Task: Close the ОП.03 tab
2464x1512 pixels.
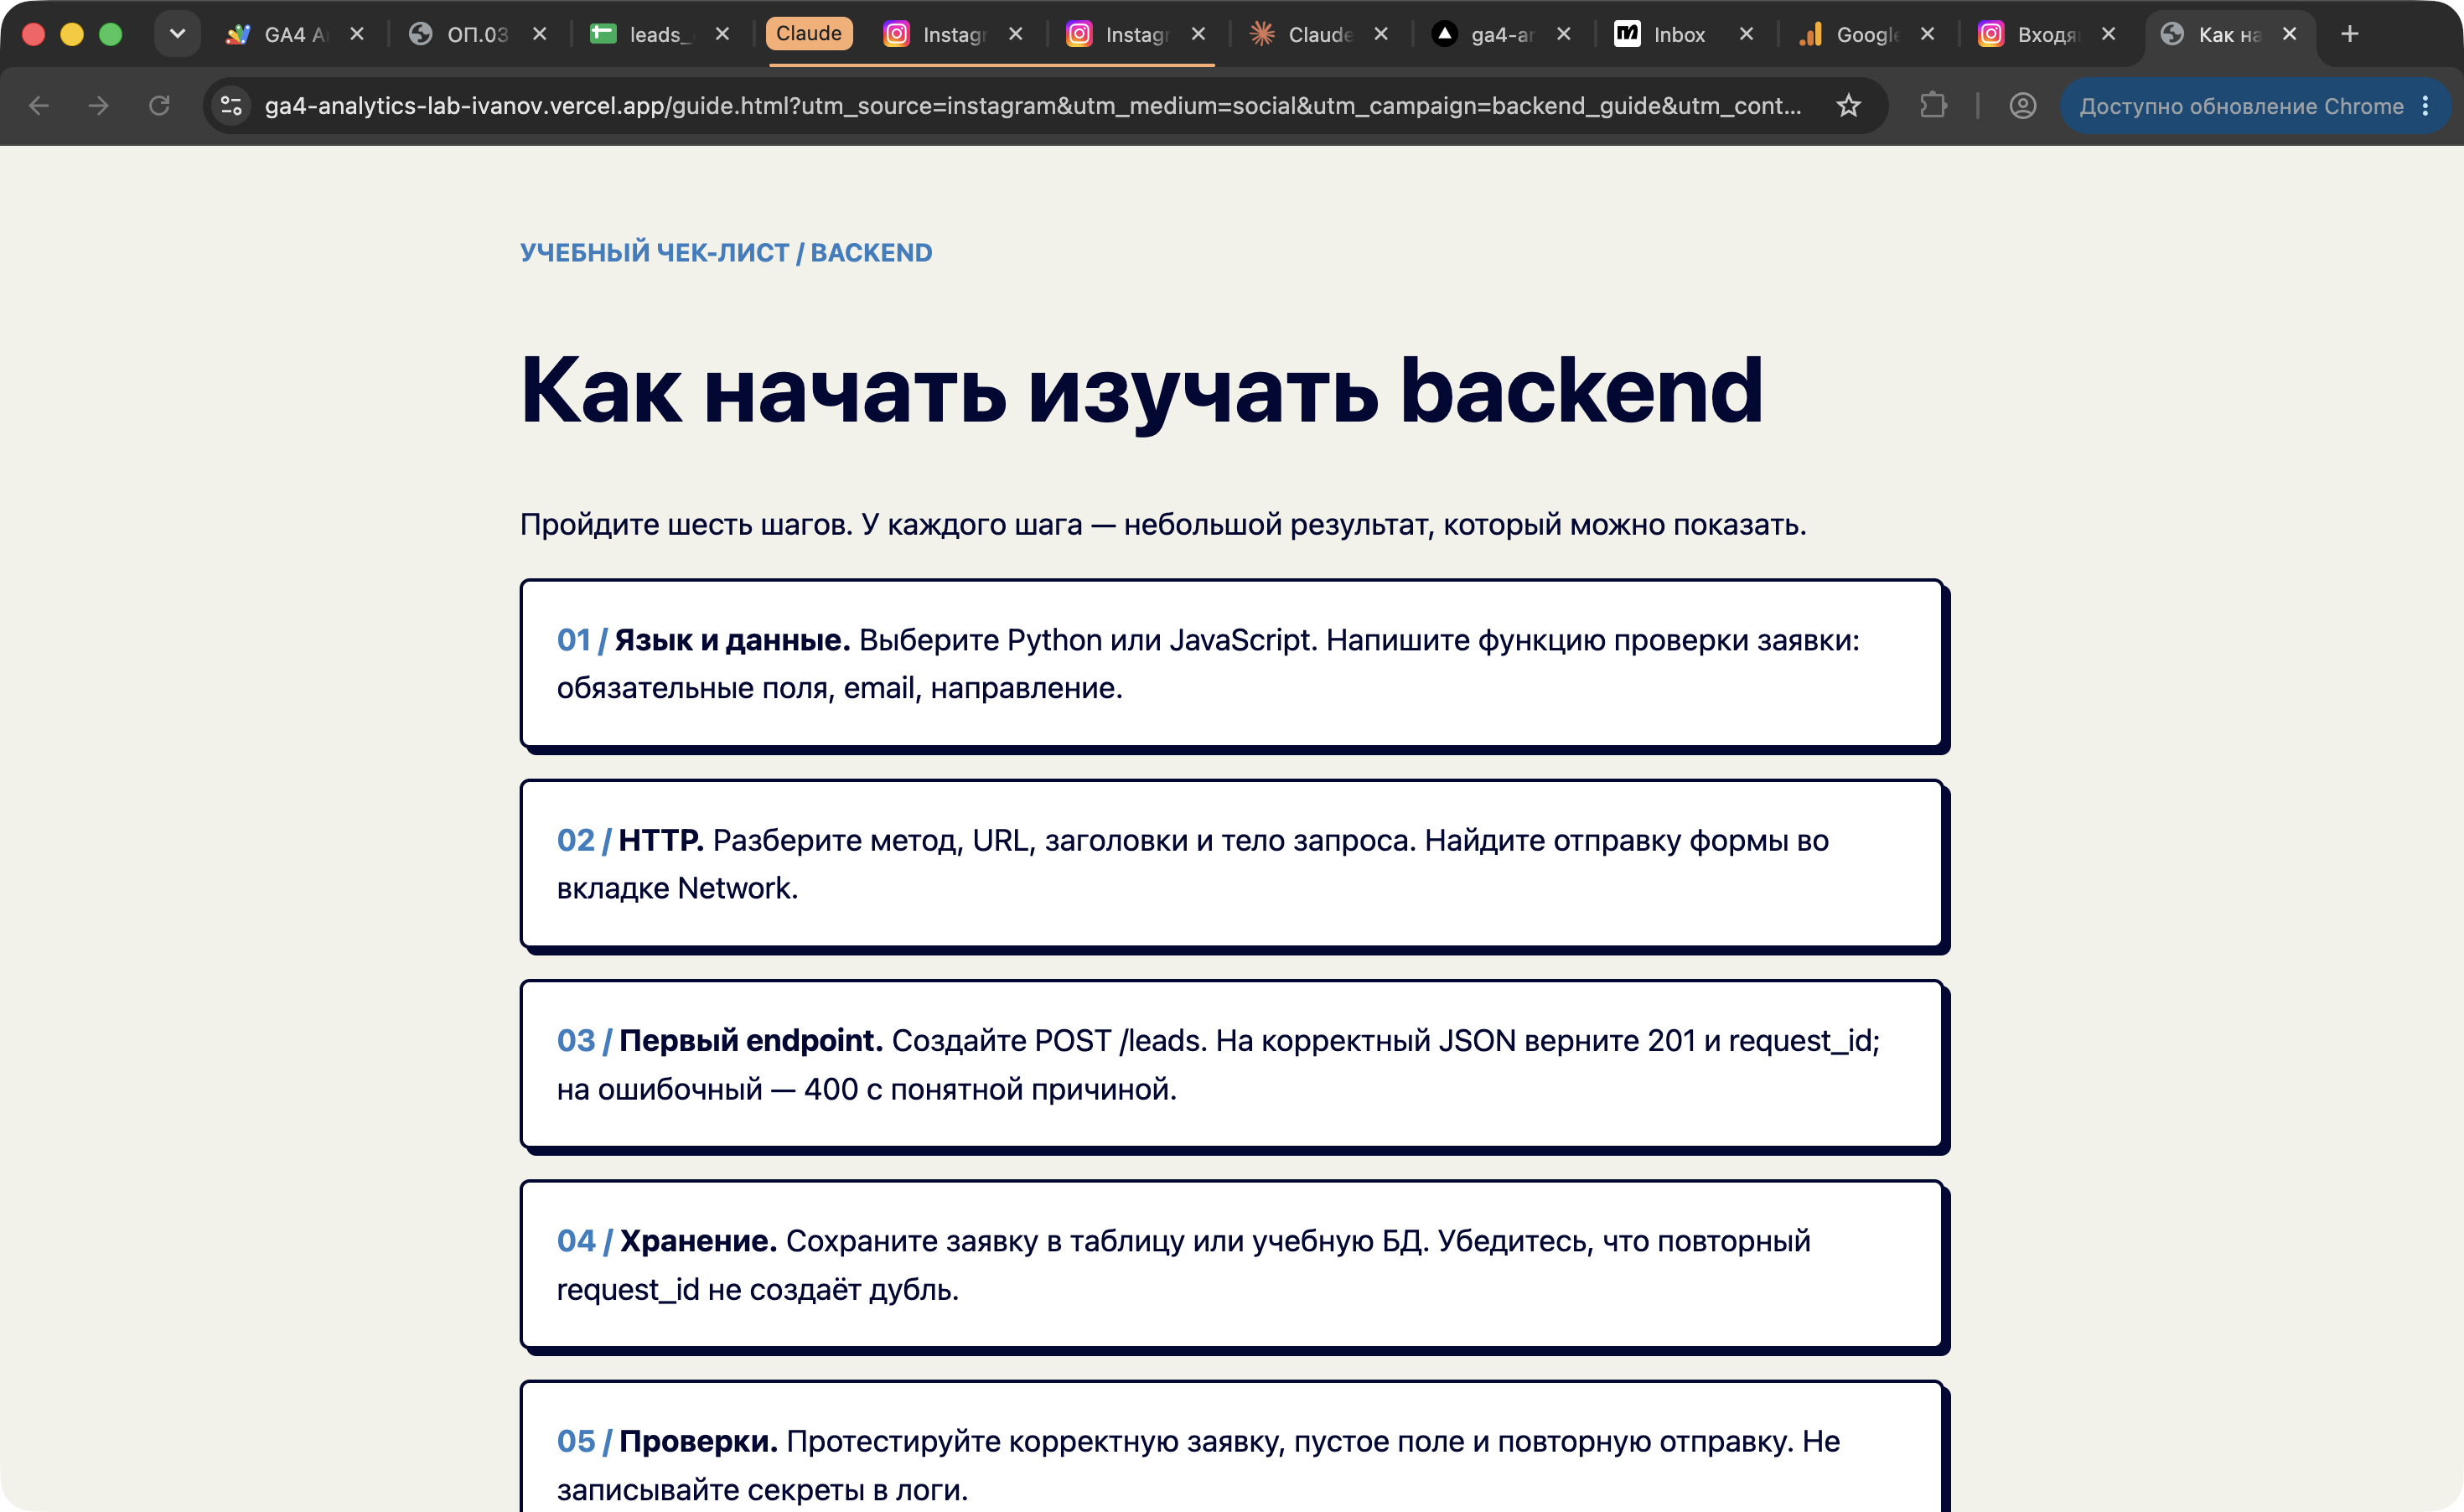Action: point(540,34)
